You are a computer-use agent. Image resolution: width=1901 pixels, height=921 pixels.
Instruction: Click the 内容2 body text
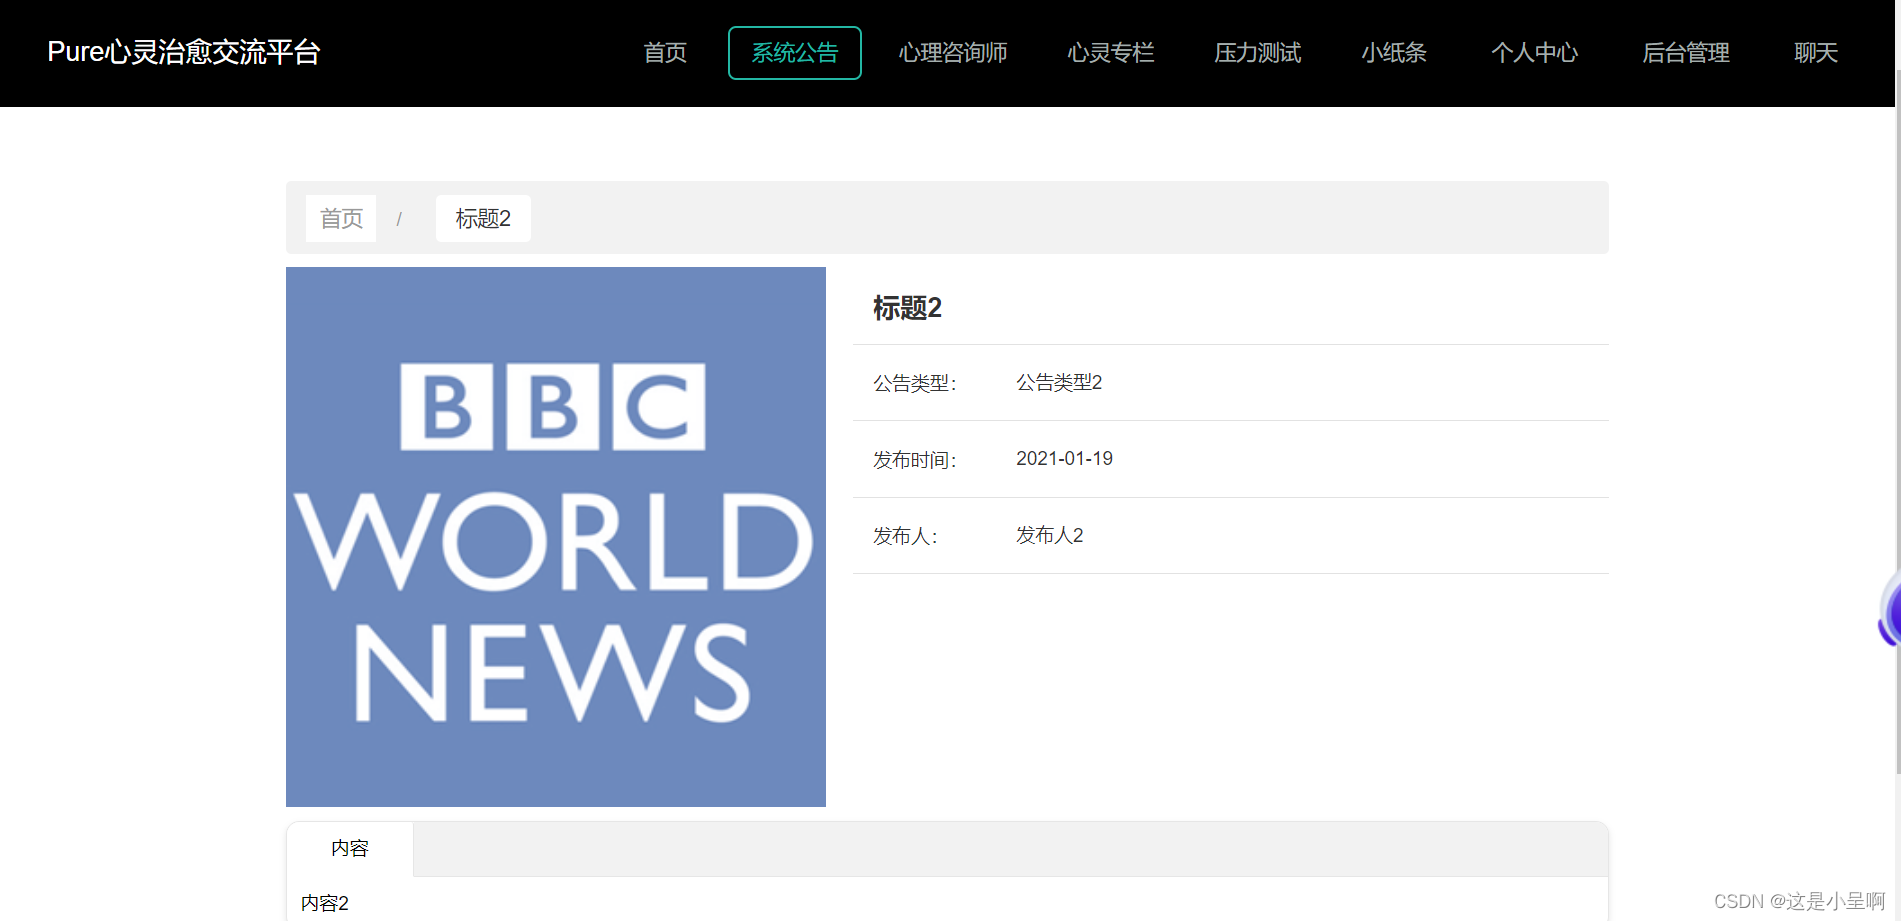[x=325, y=903]
